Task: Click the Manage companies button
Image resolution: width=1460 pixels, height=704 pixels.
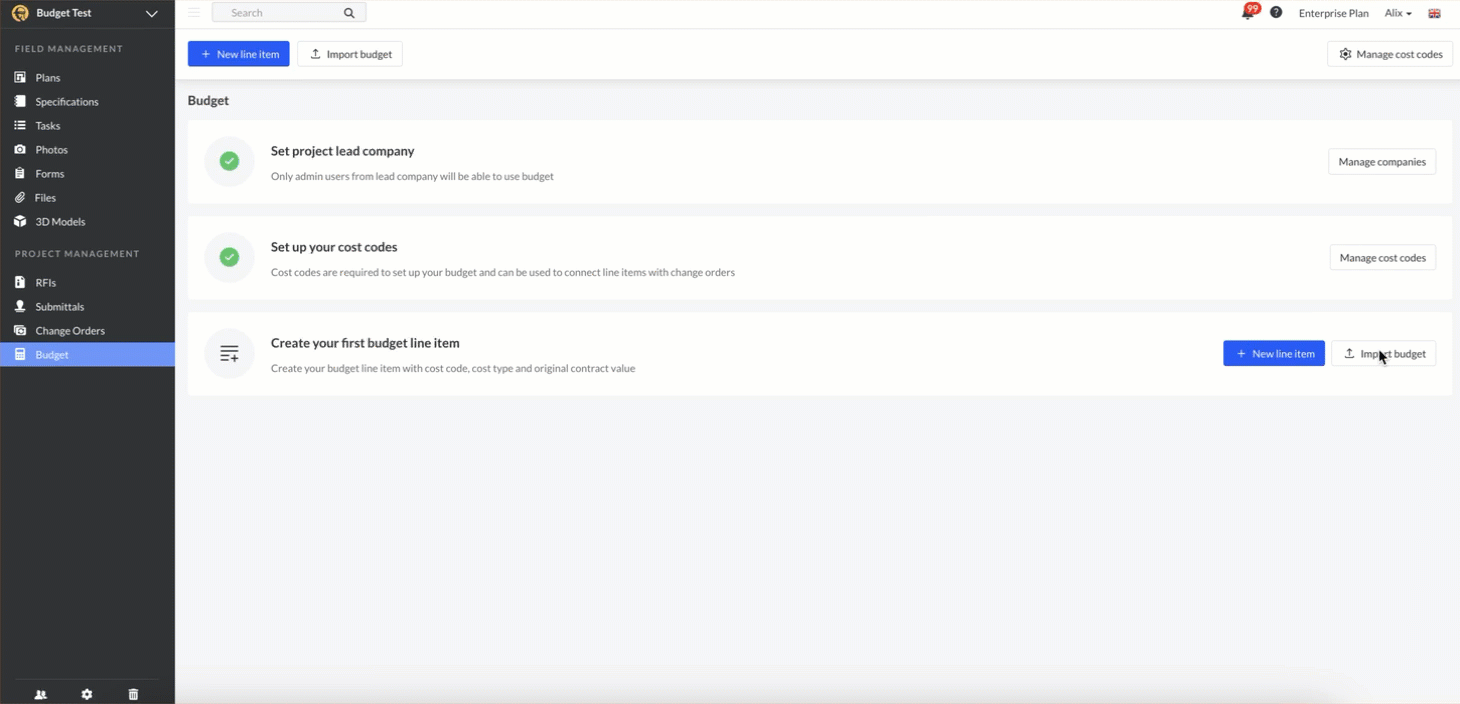Action: 1382,162
